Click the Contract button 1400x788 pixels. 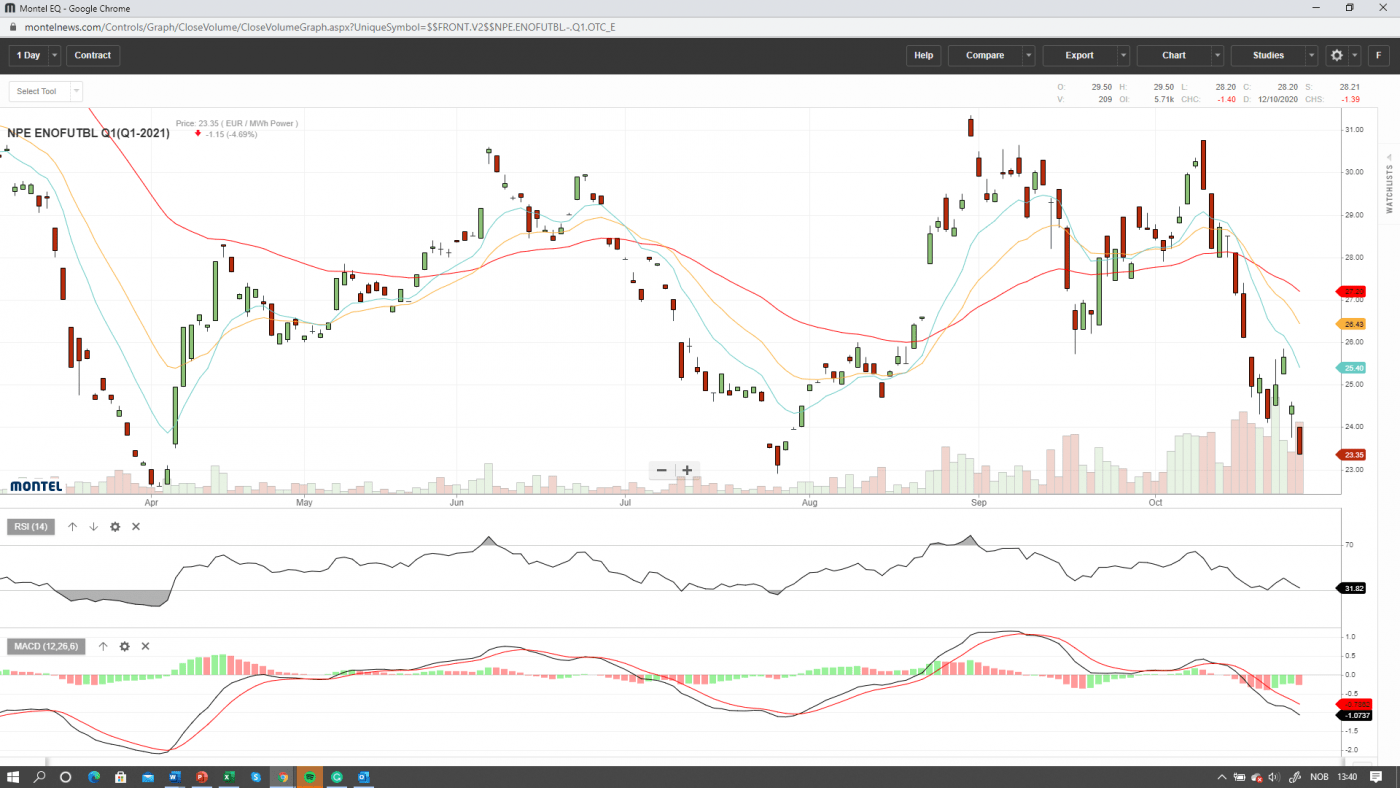pyautogui.click(x=93, y=55)
